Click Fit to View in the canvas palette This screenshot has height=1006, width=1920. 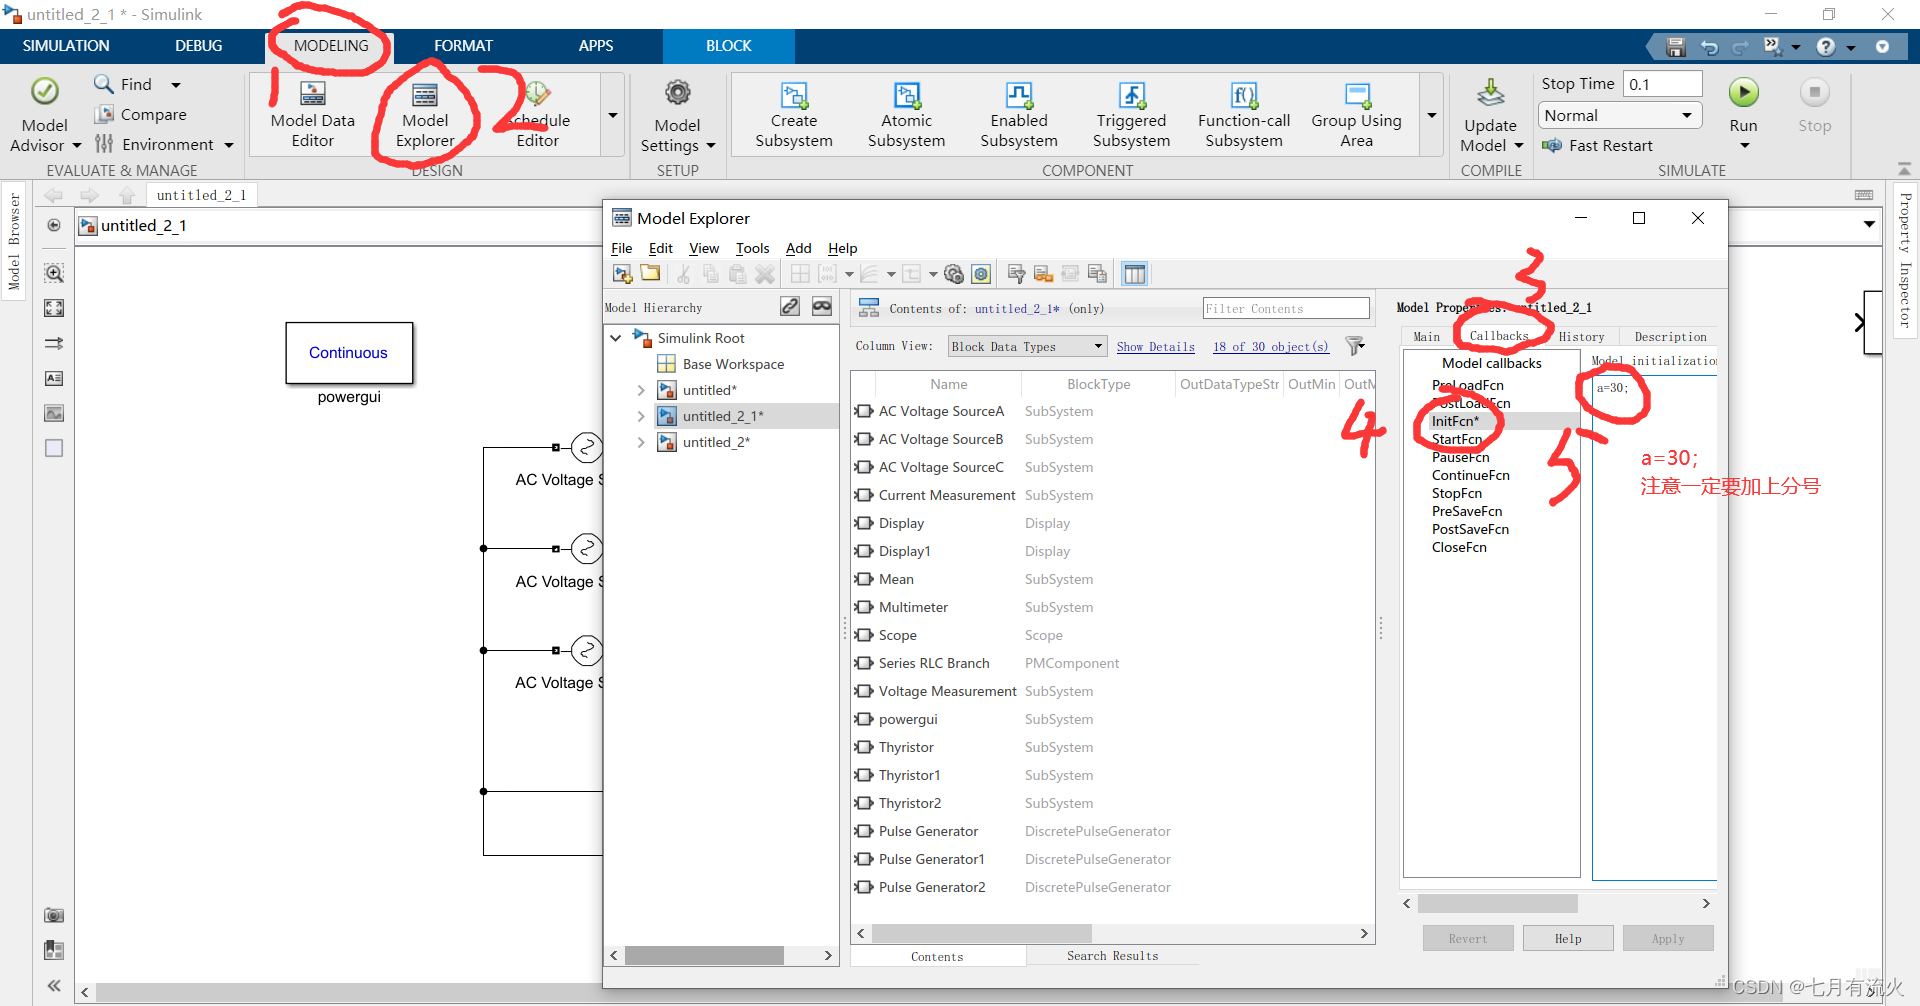click(x=54, y=308)
